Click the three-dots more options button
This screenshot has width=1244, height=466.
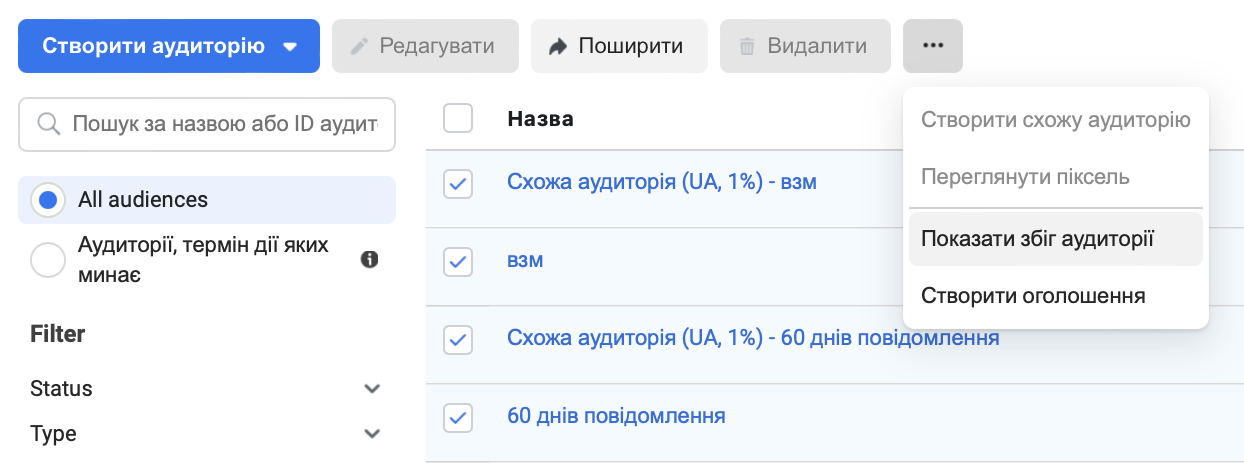point(932,46)
